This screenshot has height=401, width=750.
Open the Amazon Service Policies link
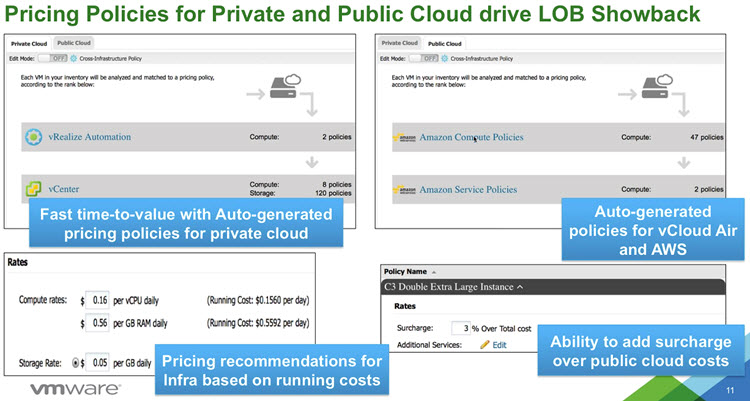tap(468, 189)
